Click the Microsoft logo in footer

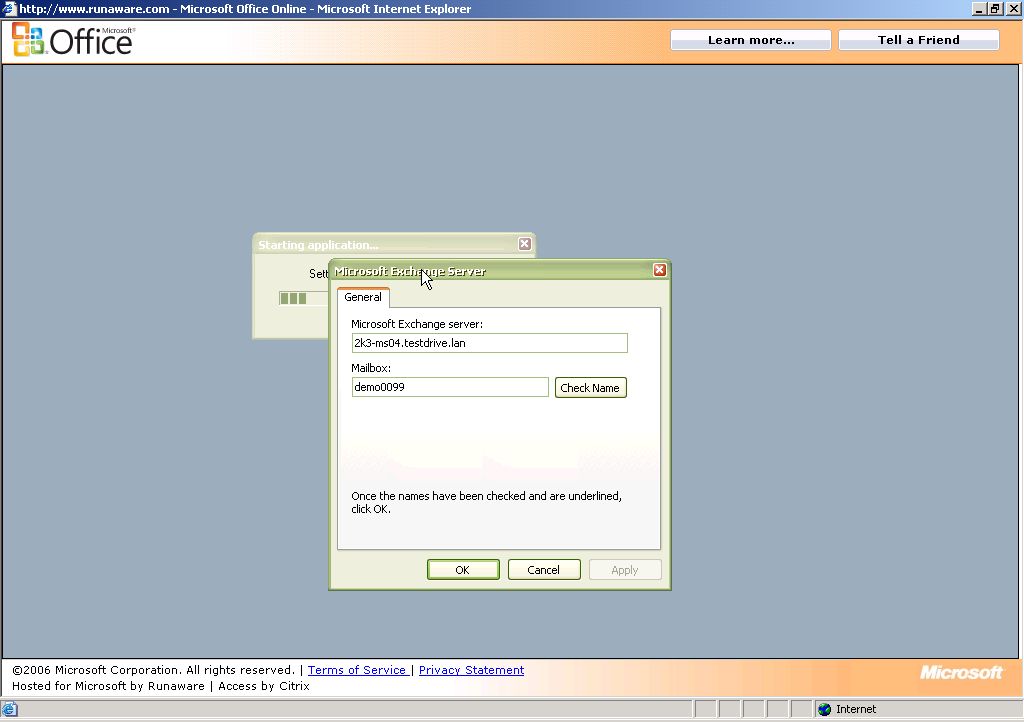click(x=960, y=672)
